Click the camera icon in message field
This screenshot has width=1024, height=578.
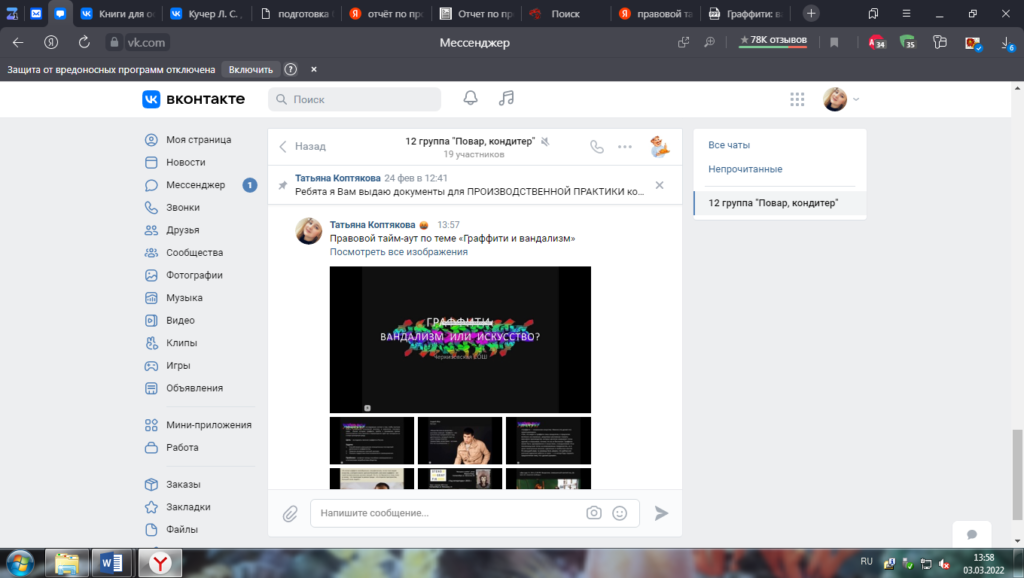tap(594, 513)
